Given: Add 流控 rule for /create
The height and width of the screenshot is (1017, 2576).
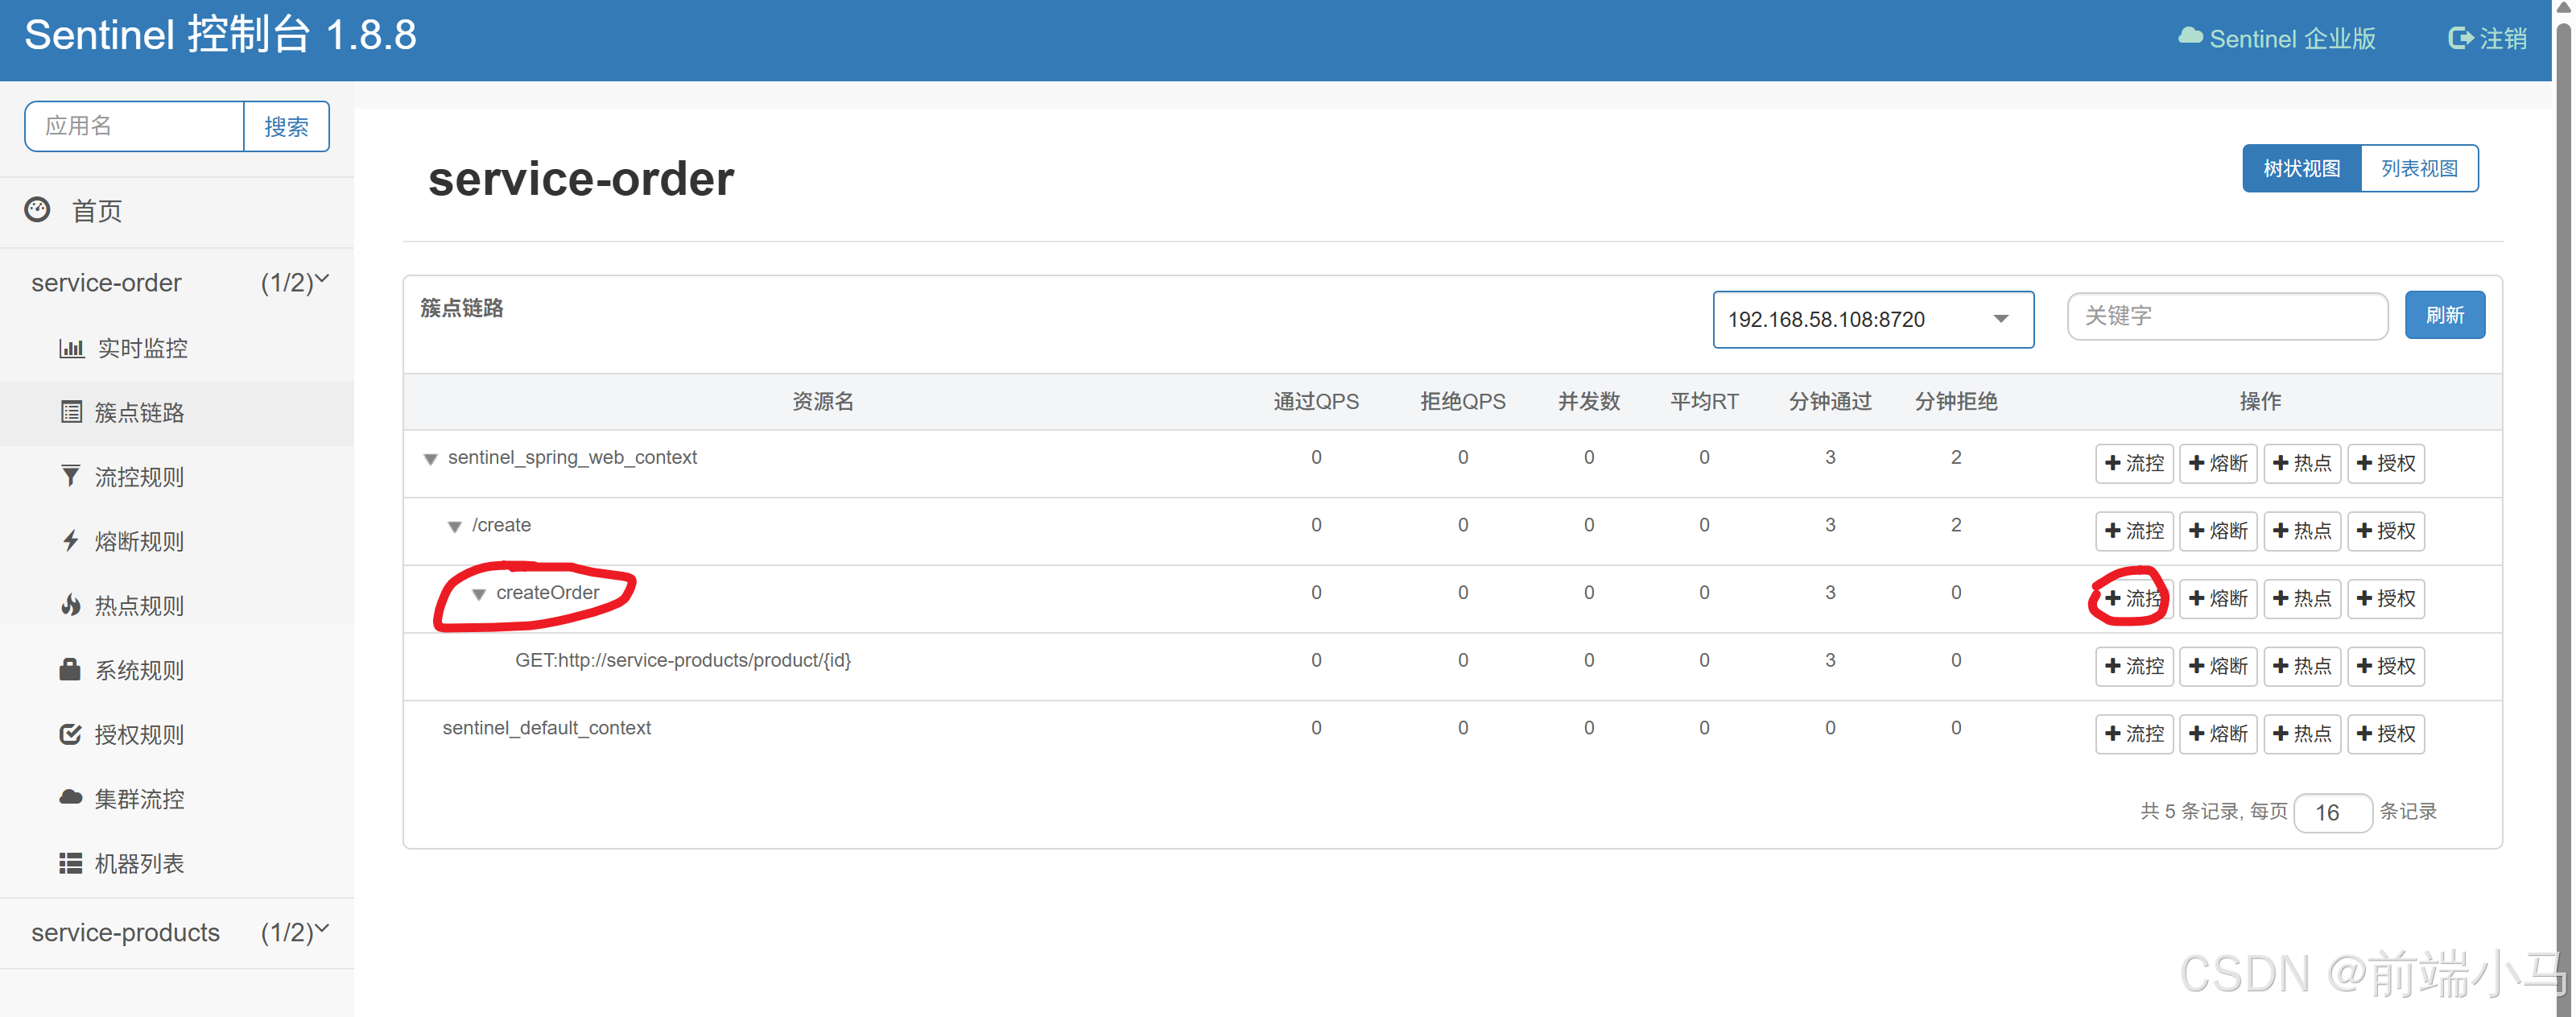Looking at the screenshot, I should [2134, 531].
